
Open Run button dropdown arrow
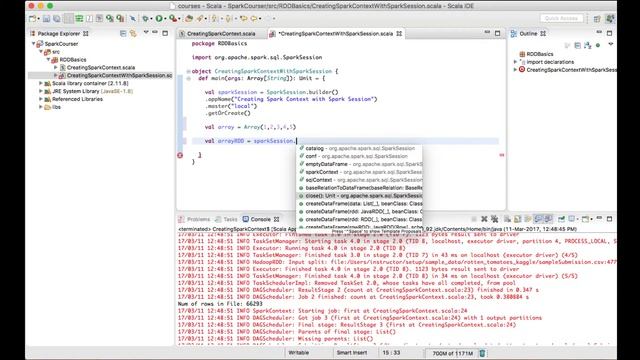[x=165, y=19]
